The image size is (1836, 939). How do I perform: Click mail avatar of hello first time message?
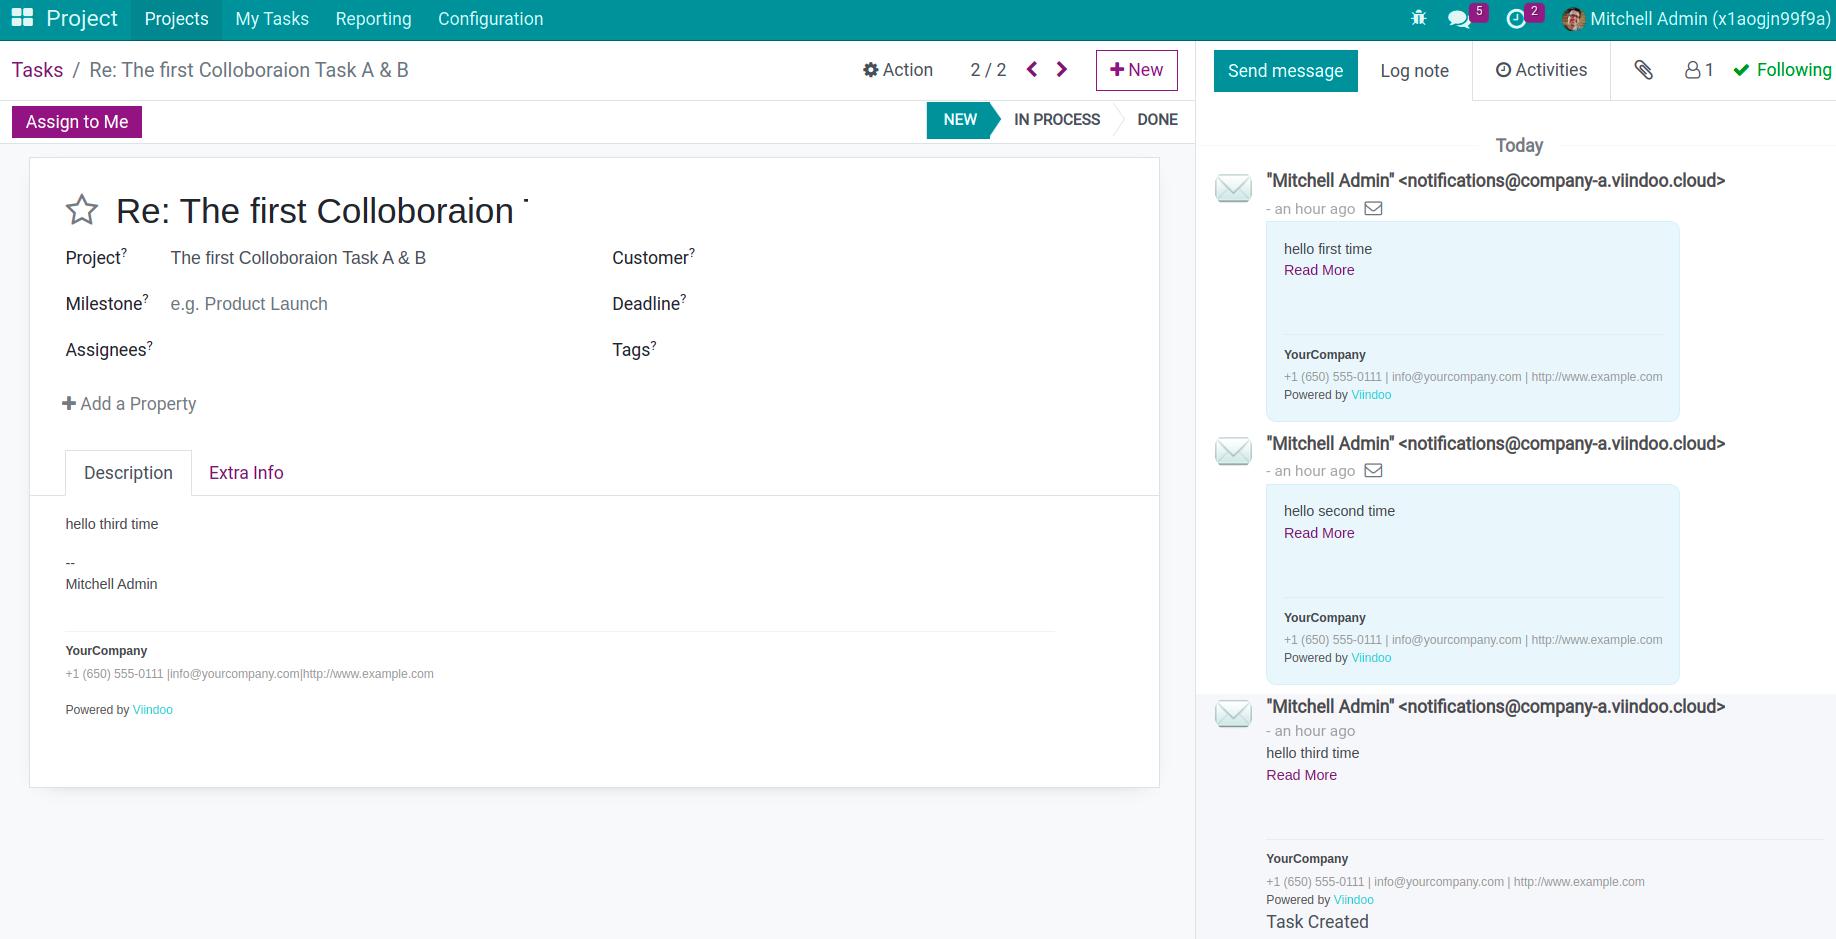tap(1233, 188)
